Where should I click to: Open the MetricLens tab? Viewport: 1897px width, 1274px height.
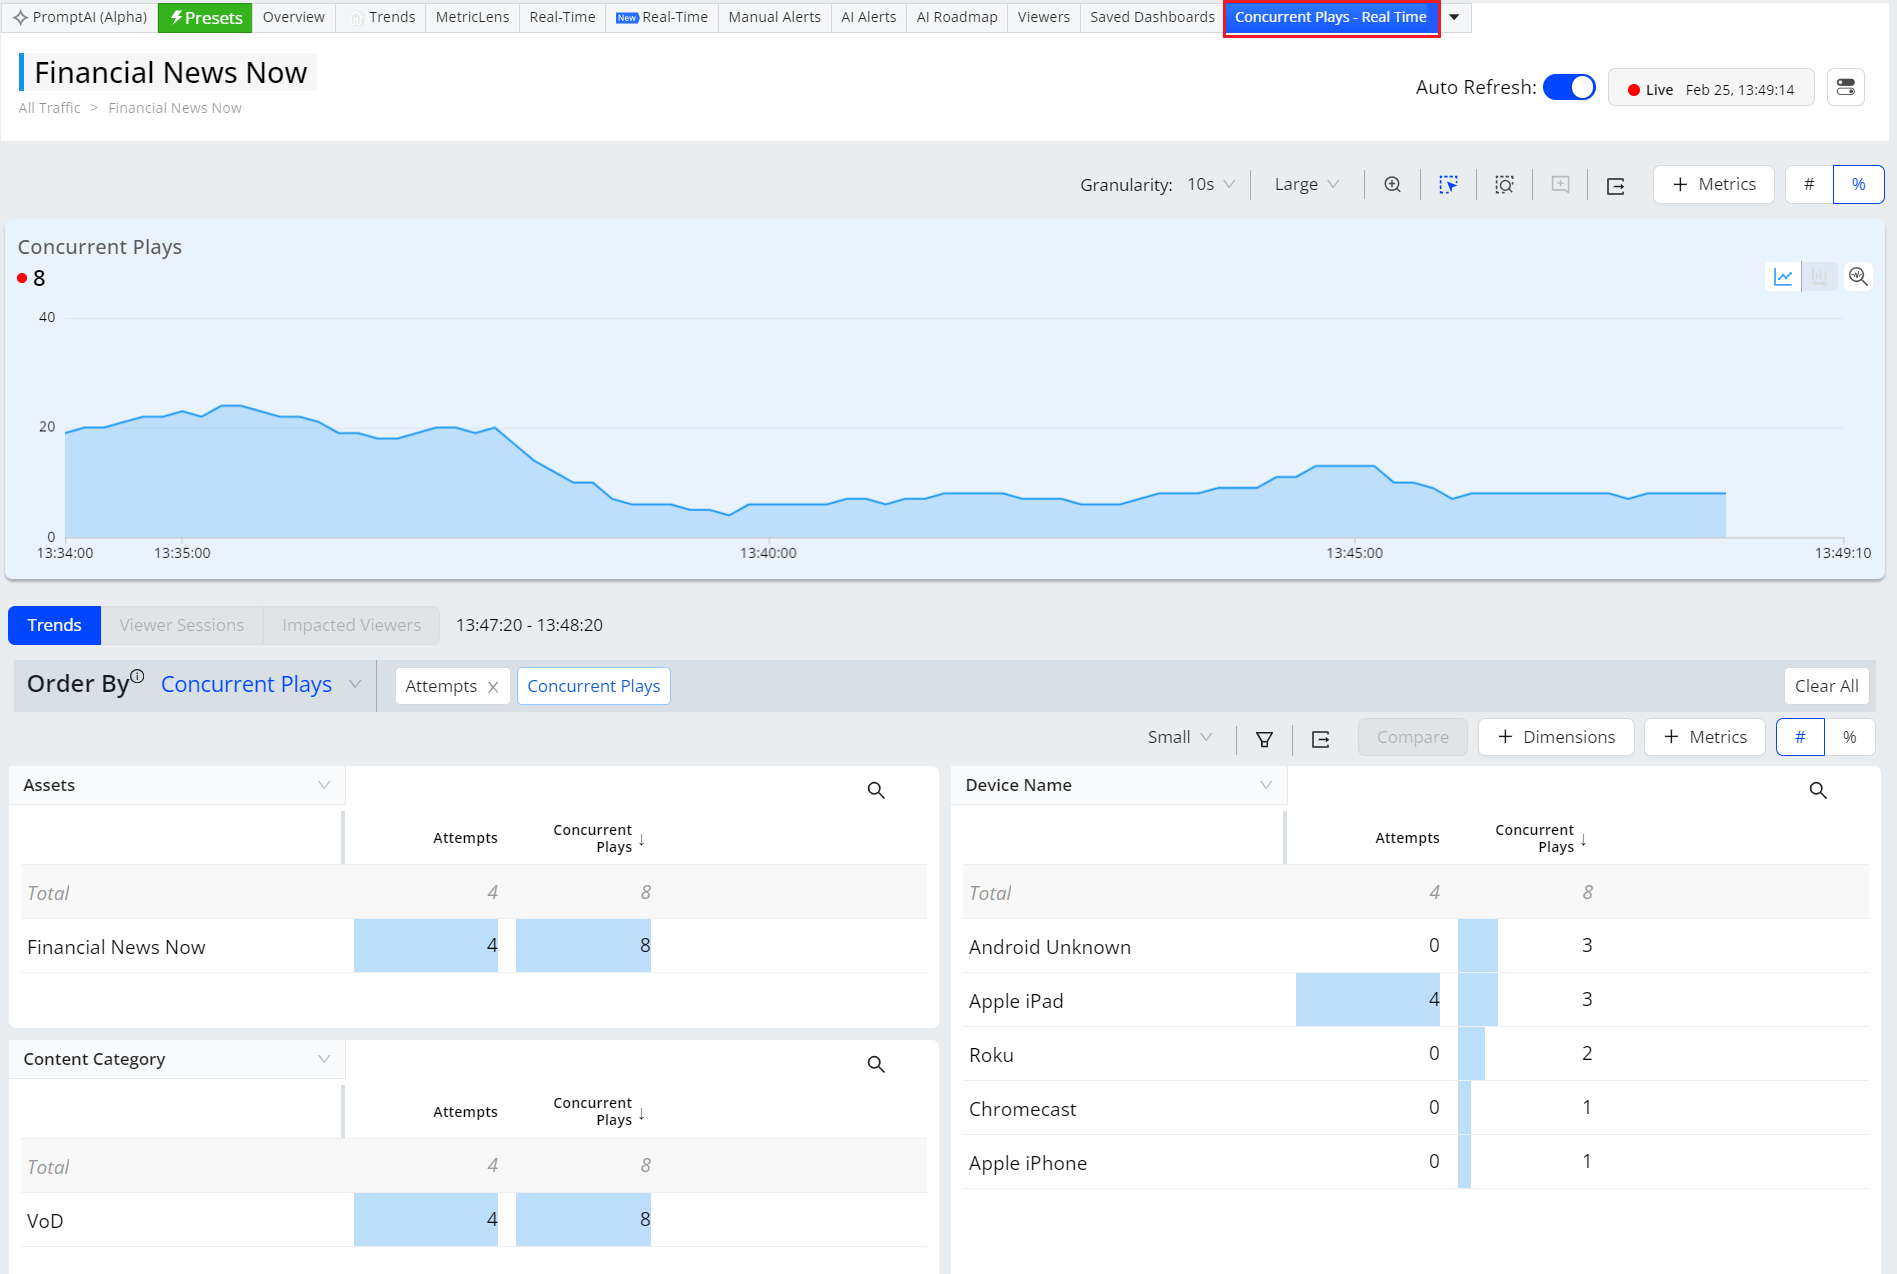[x=472, y=17]
